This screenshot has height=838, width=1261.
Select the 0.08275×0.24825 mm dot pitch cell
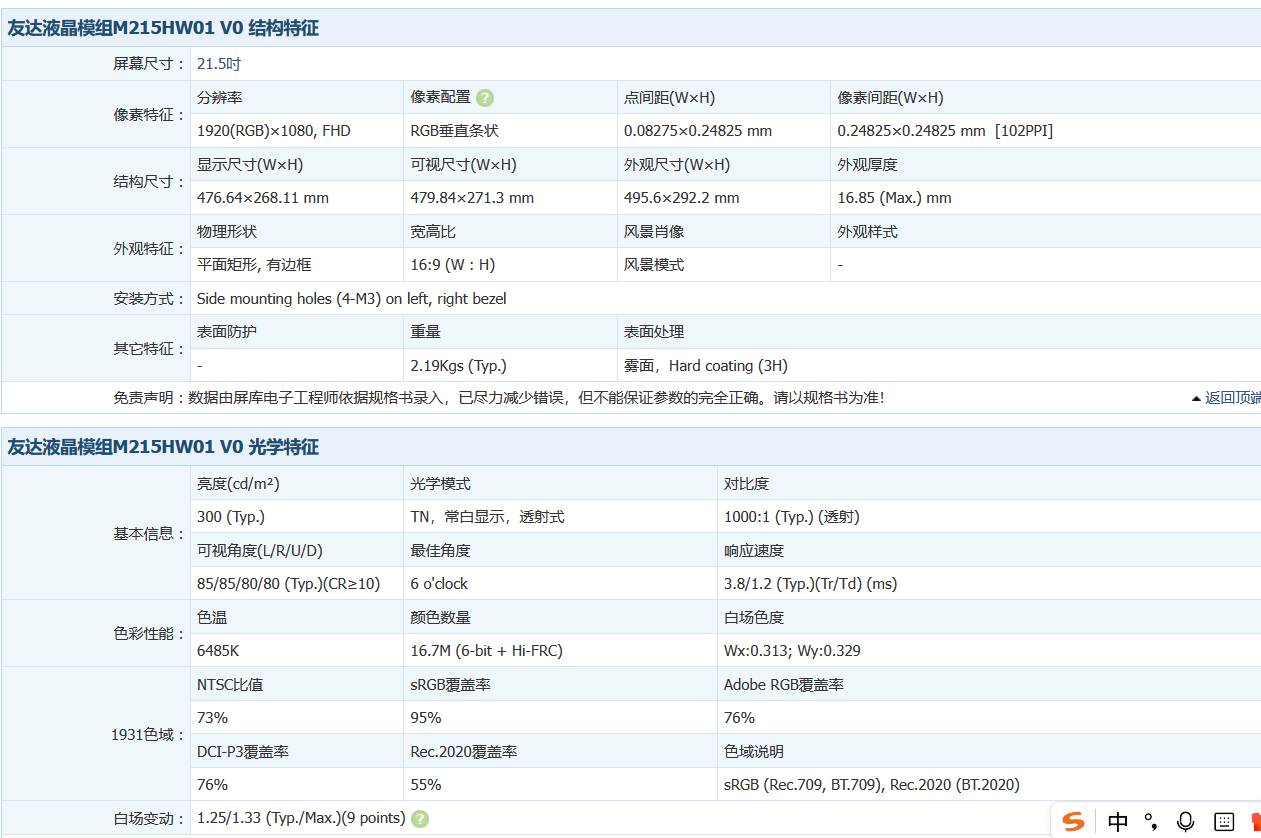pyautogui.click(x=698, y=131)
